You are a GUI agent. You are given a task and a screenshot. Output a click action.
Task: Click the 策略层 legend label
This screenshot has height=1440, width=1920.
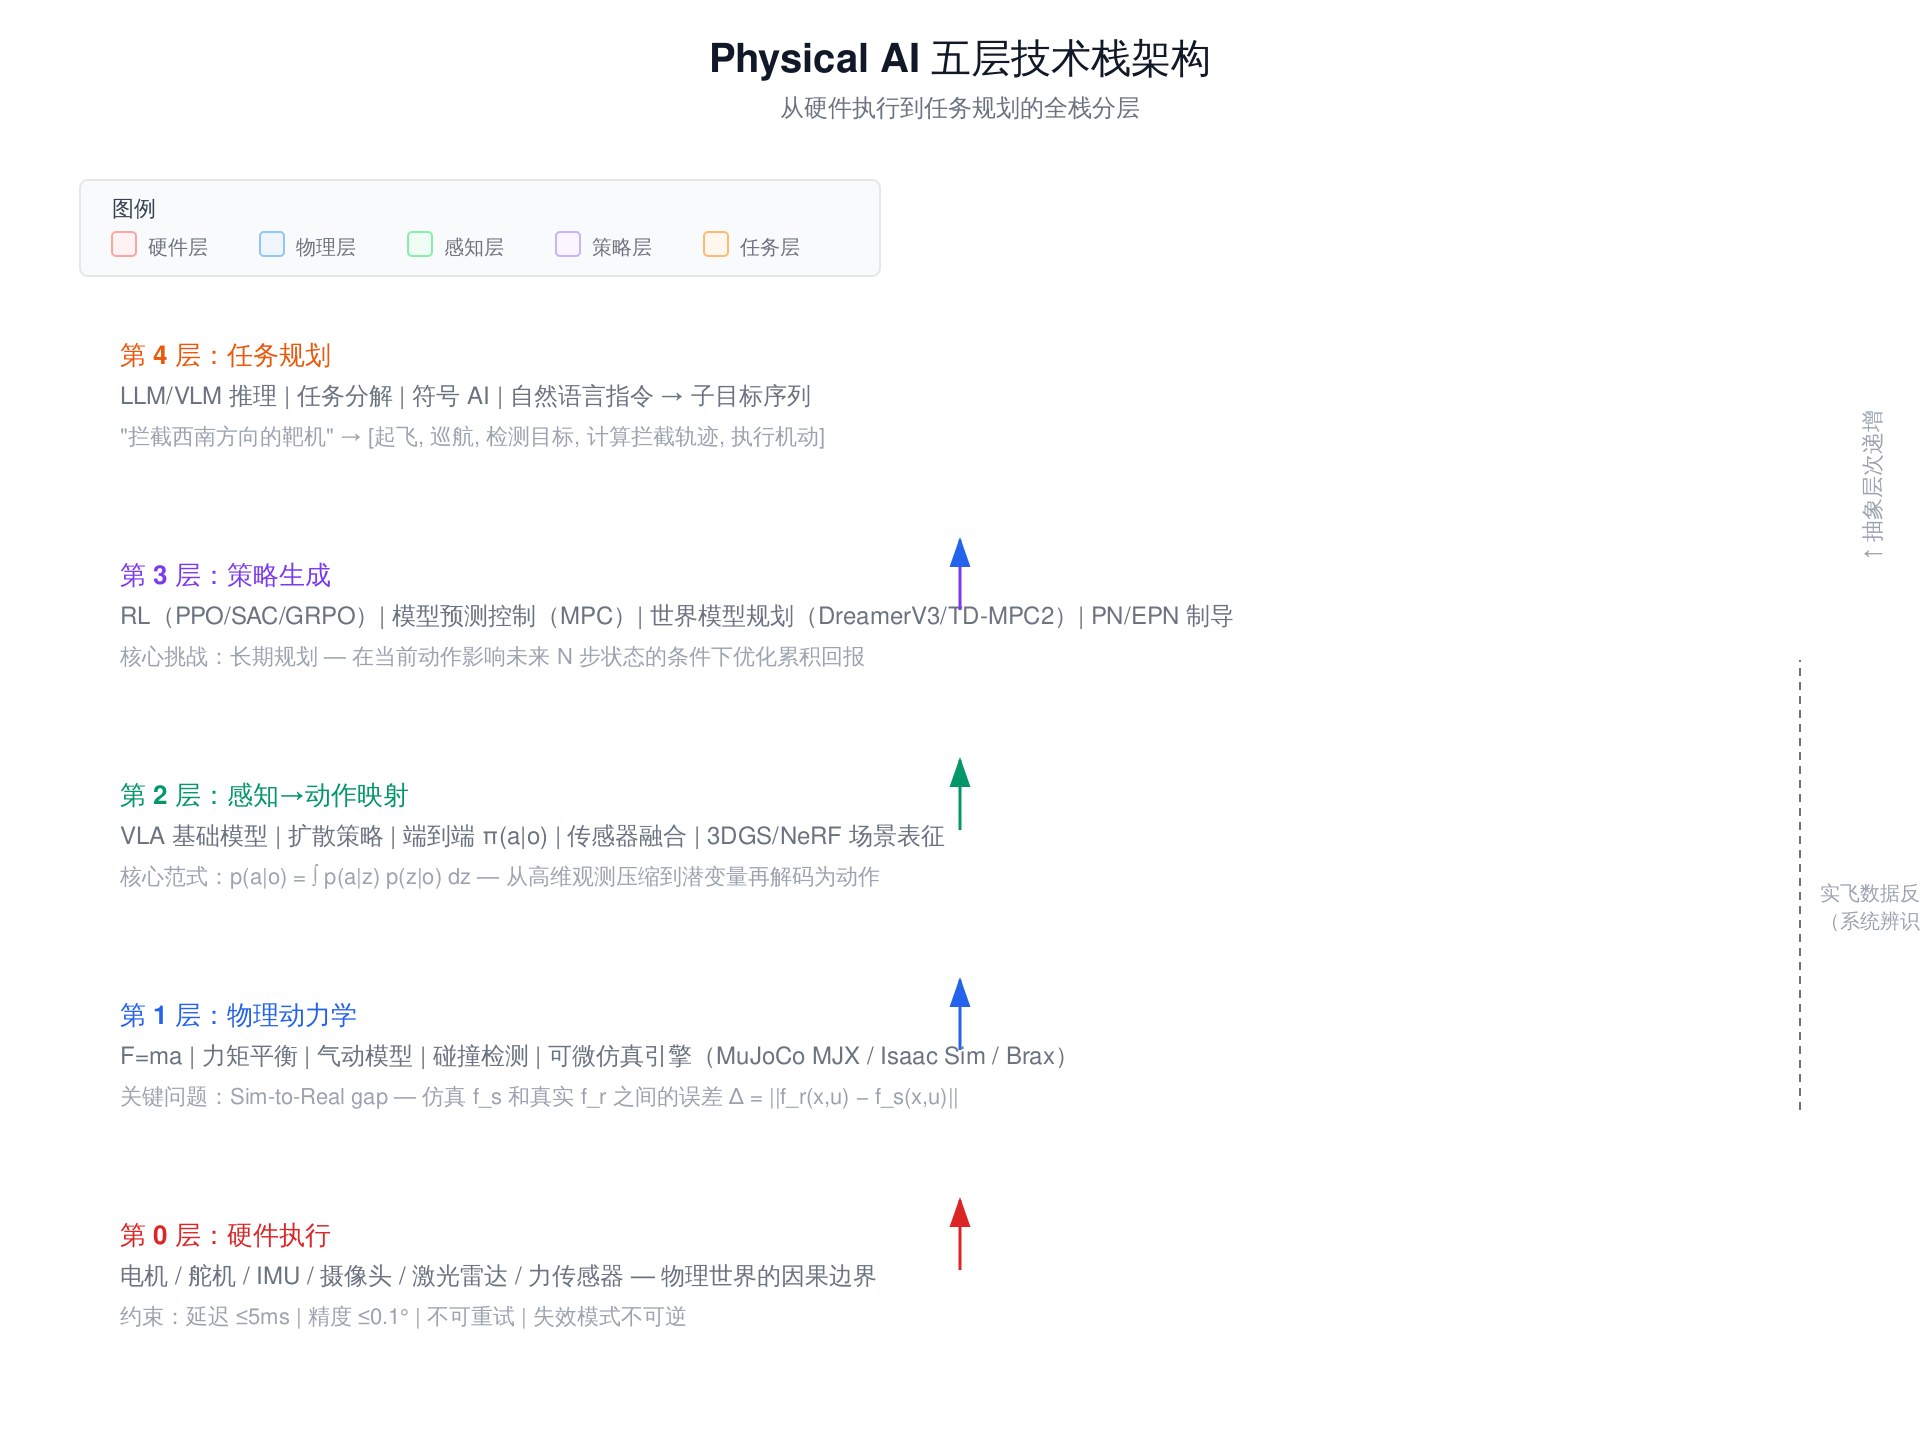pos(622,247)
